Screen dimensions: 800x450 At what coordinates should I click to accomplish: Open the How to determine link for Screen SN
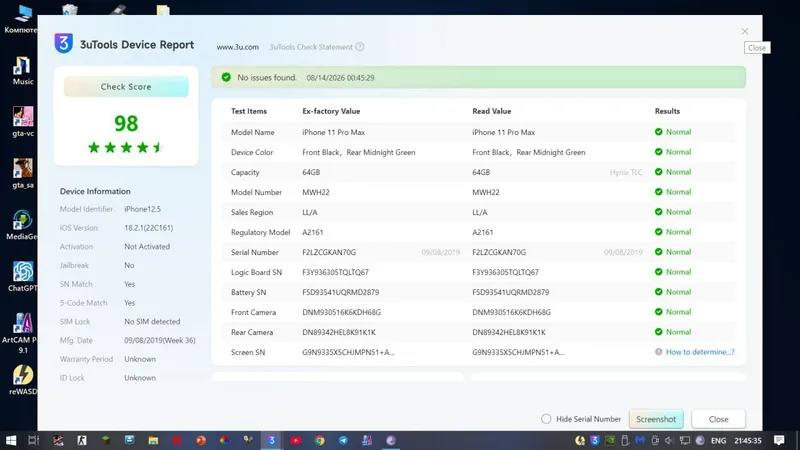[700, 352]
